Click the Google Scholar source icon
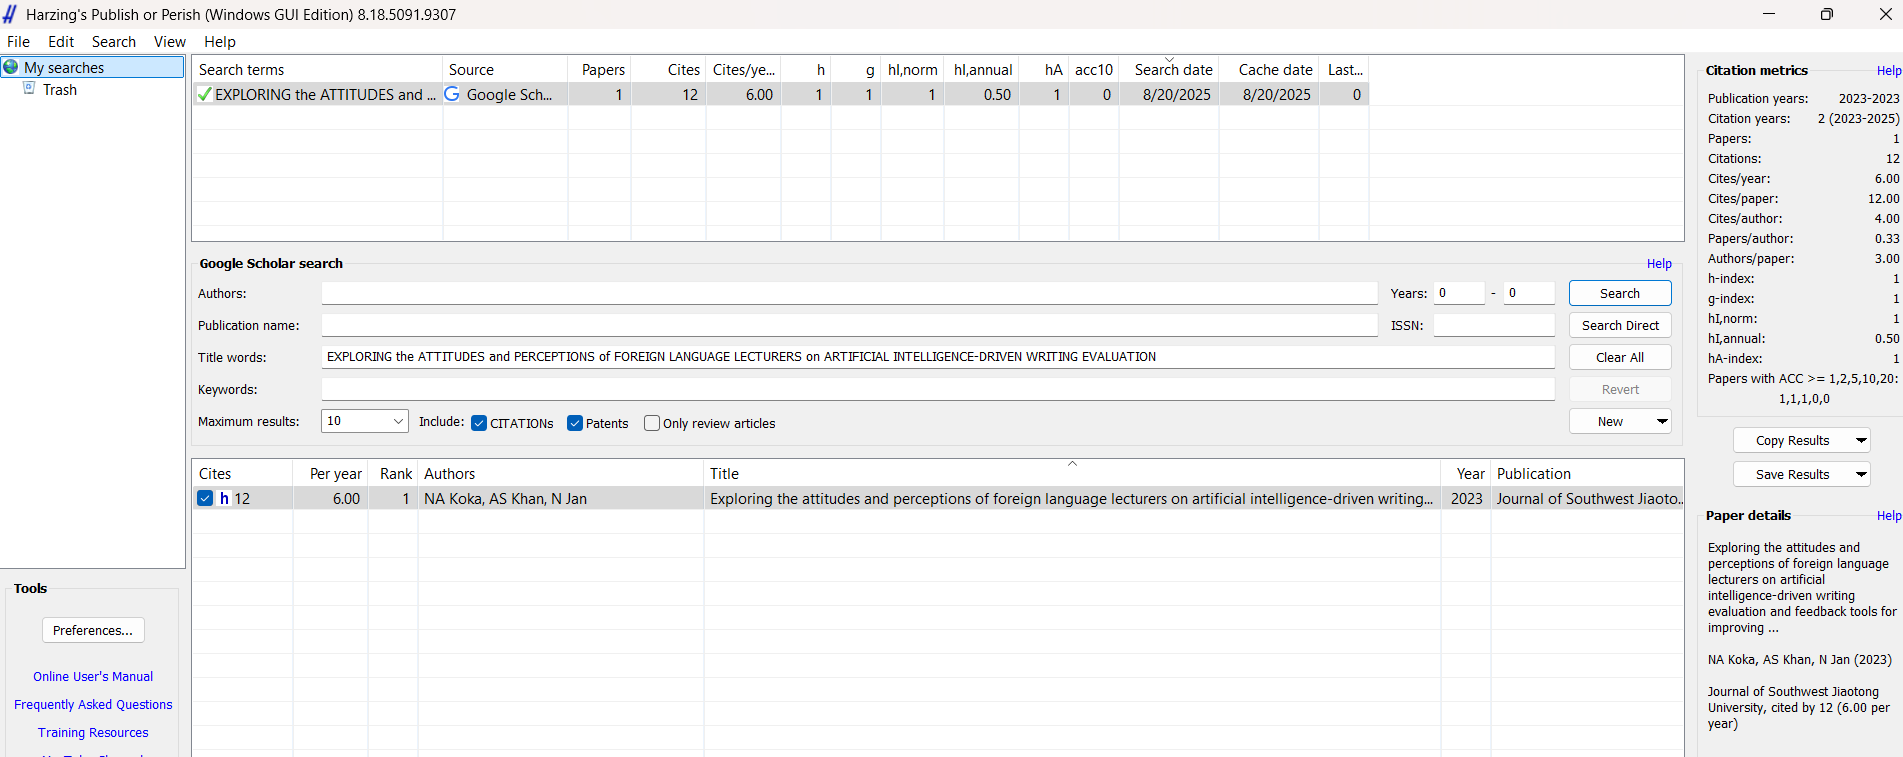Screen dimensions: 1903x757 click(x=452, y=94)
